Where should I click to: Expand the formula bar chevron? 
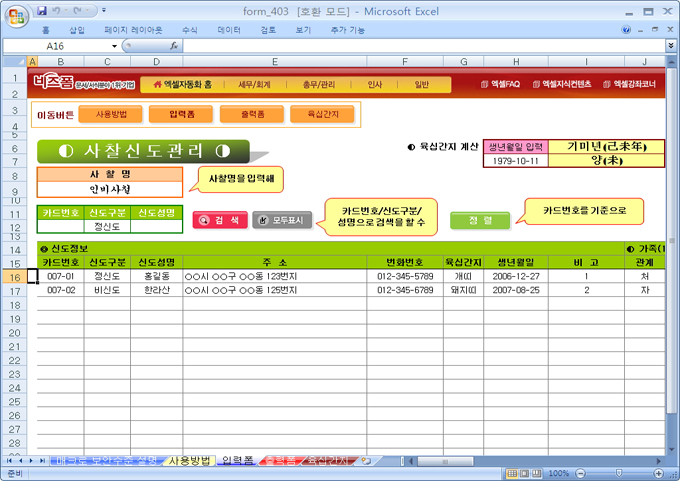(670, 46)
